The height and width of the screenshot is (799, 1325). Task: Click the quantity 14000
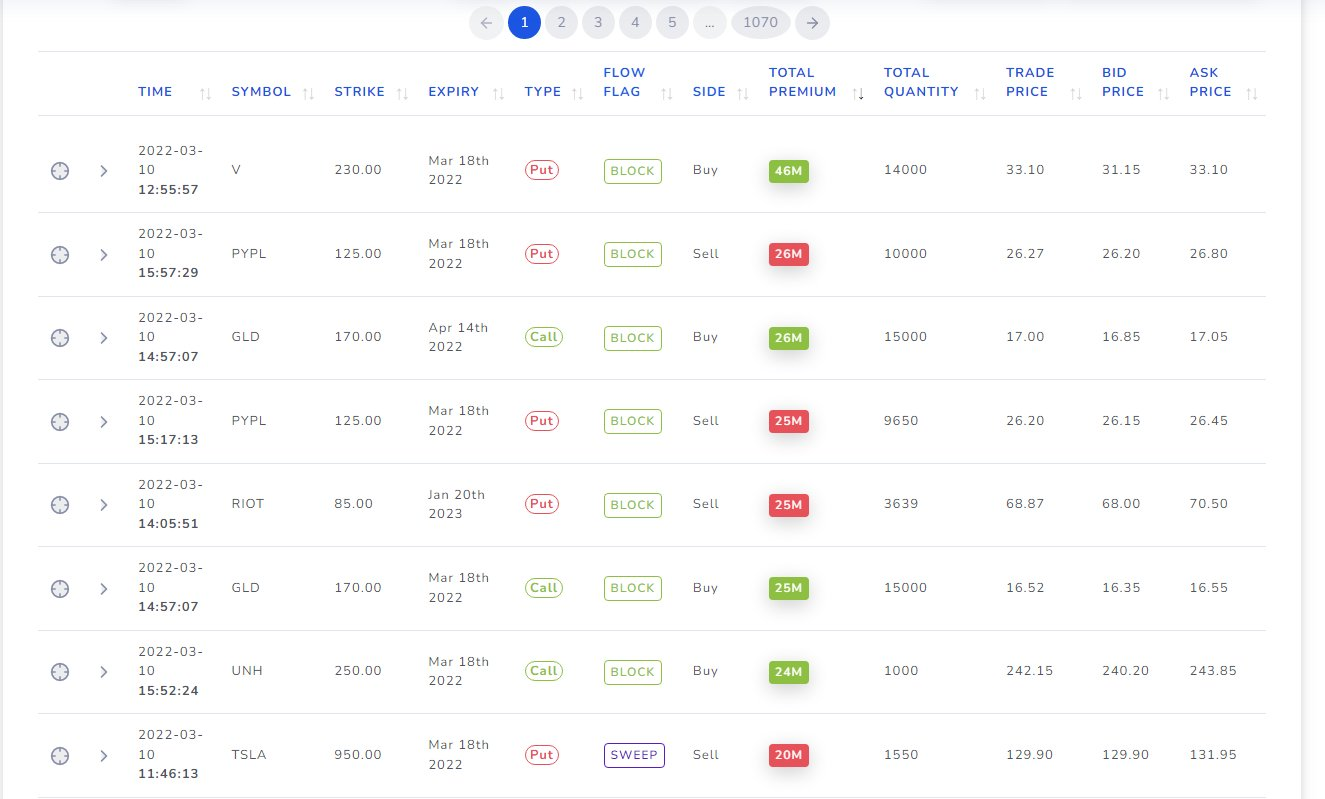coord(905,170)
